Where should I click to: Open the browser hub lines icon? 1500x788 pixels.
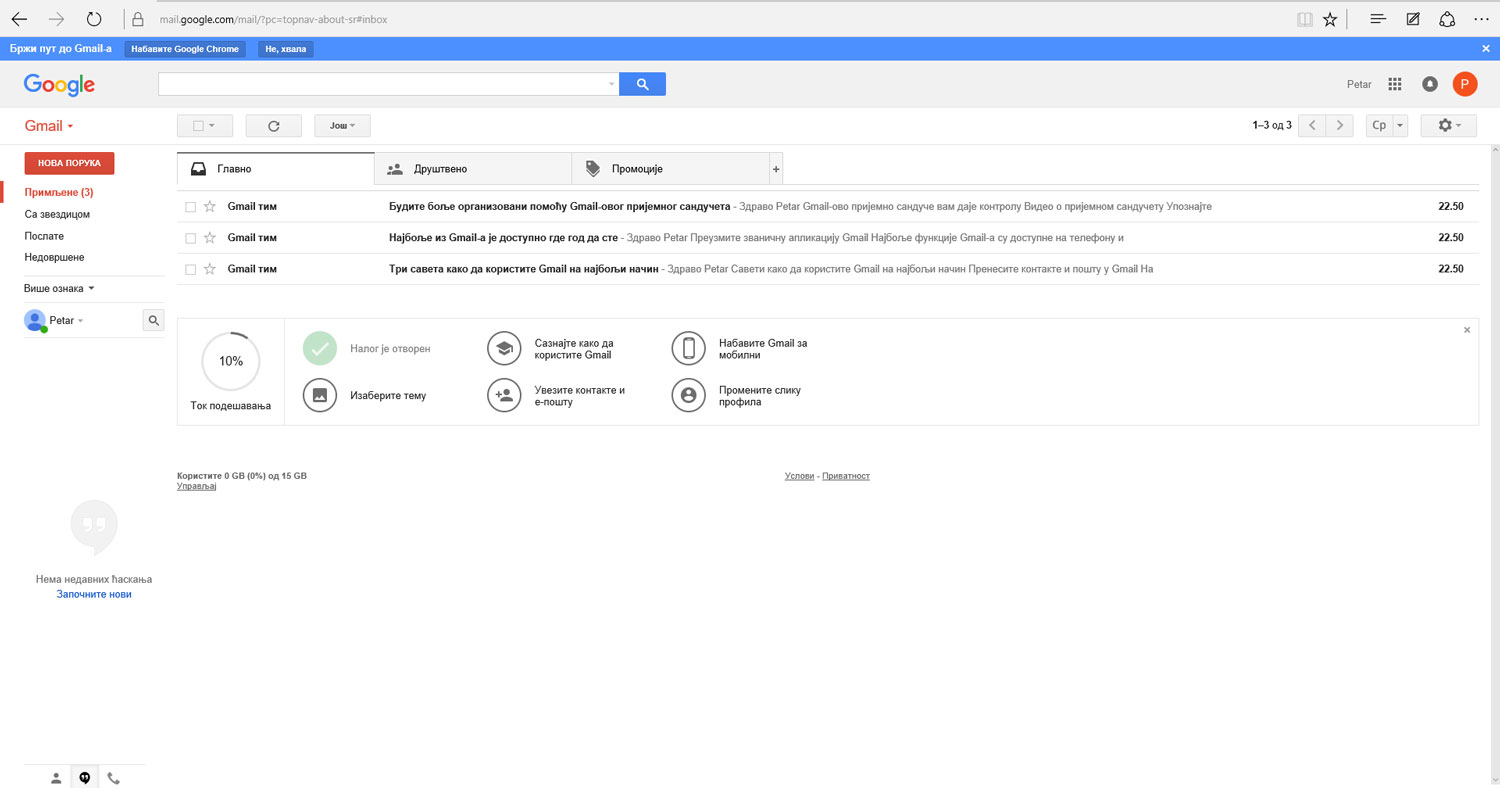1378,19
